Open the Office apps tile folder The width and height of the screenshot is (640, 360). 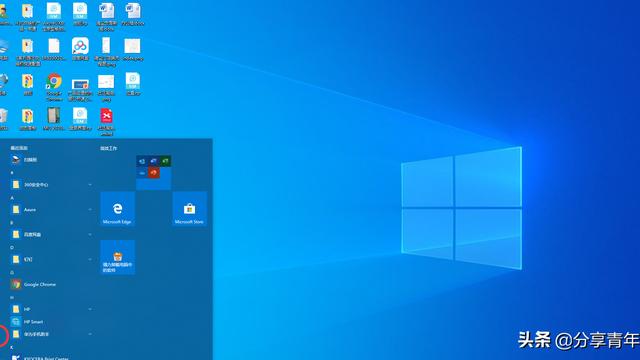pyautogui.click(x=153, y=172)
